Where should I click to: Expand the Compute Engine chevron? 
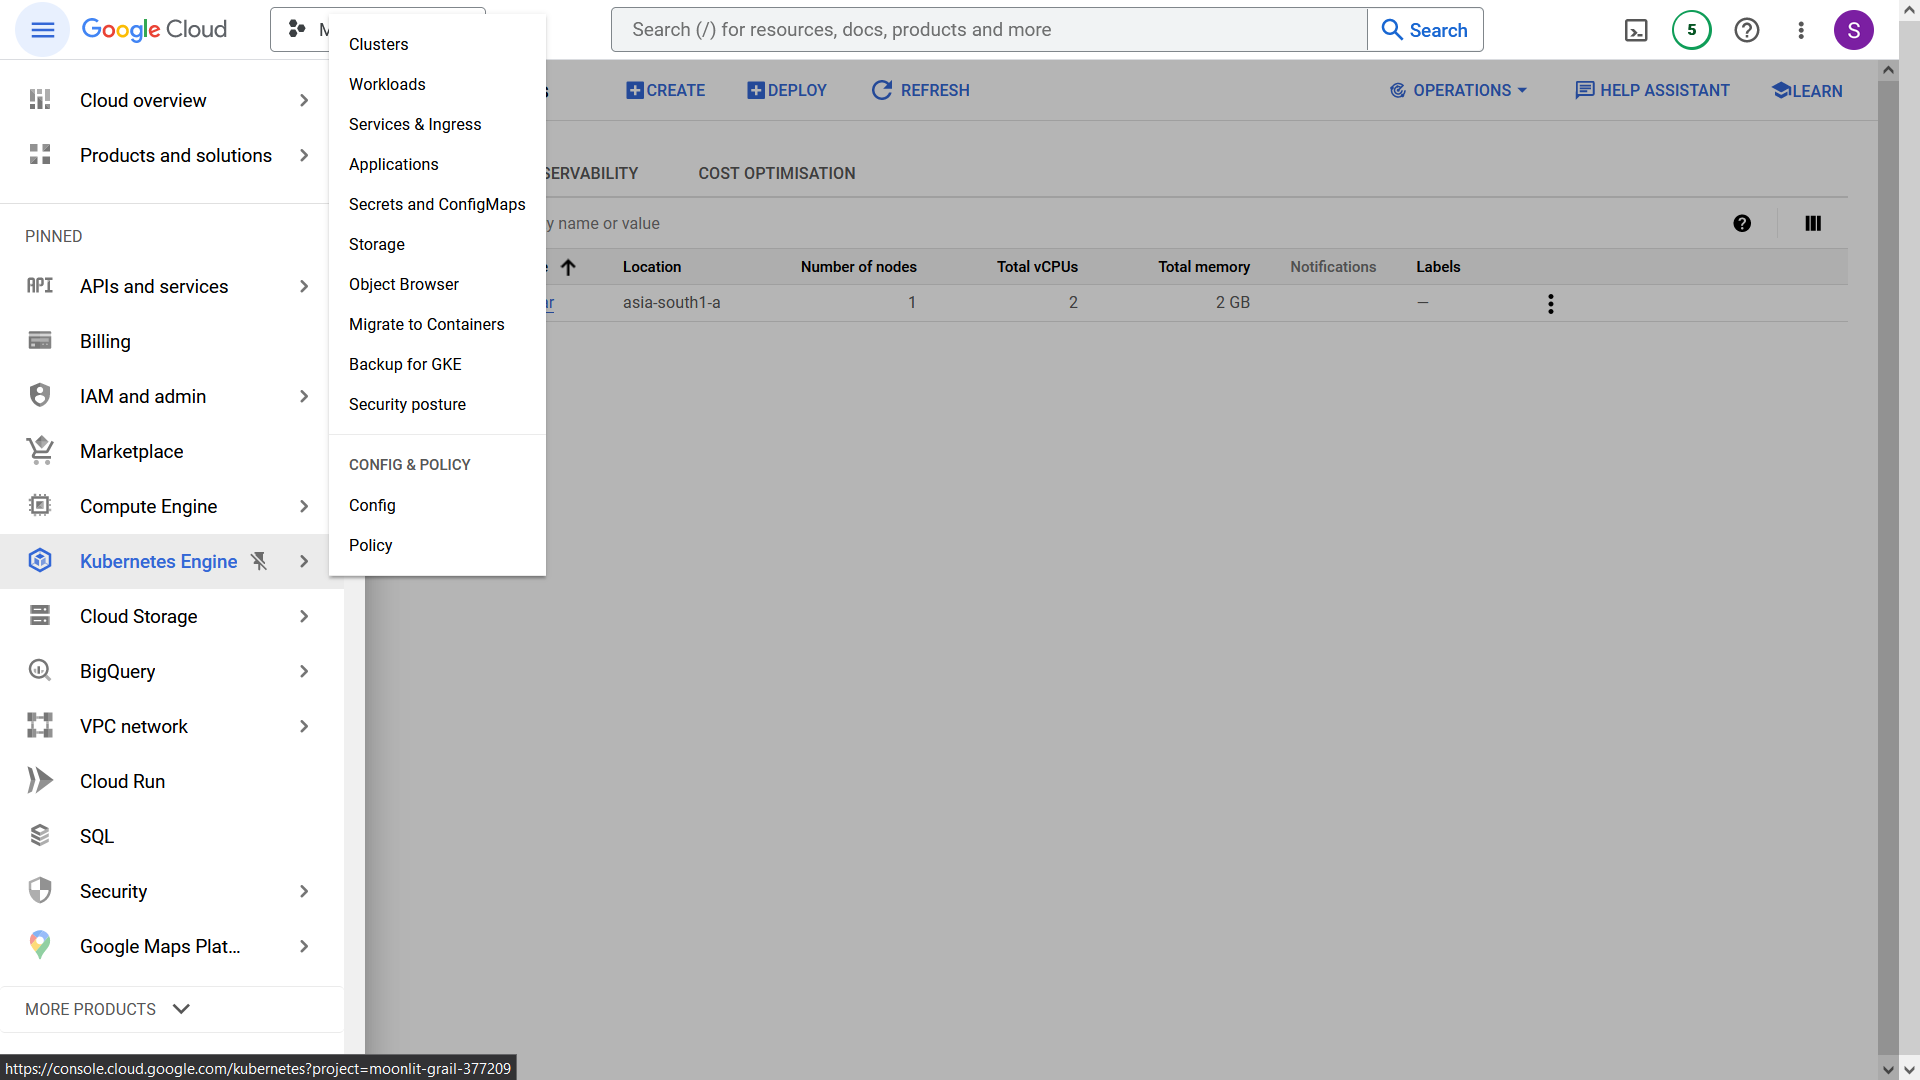pyautogui.click(x=304, y=506)
